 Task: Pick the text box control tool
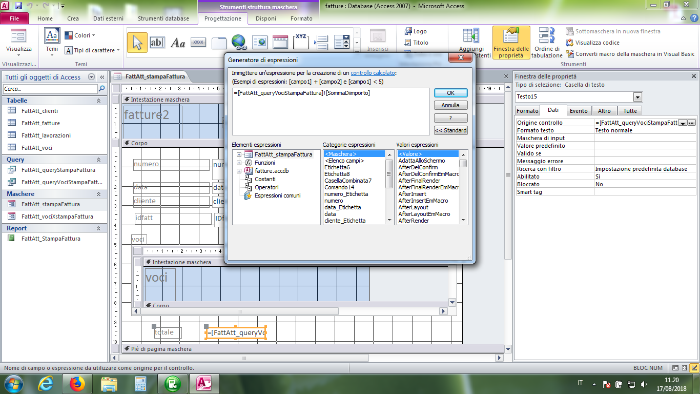[157, 43]
